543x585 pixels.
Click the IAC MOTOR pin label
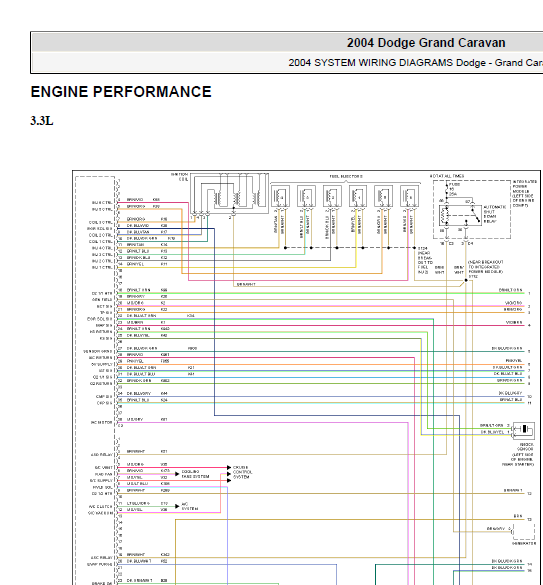pyautogui.click(x=101, y=422)
